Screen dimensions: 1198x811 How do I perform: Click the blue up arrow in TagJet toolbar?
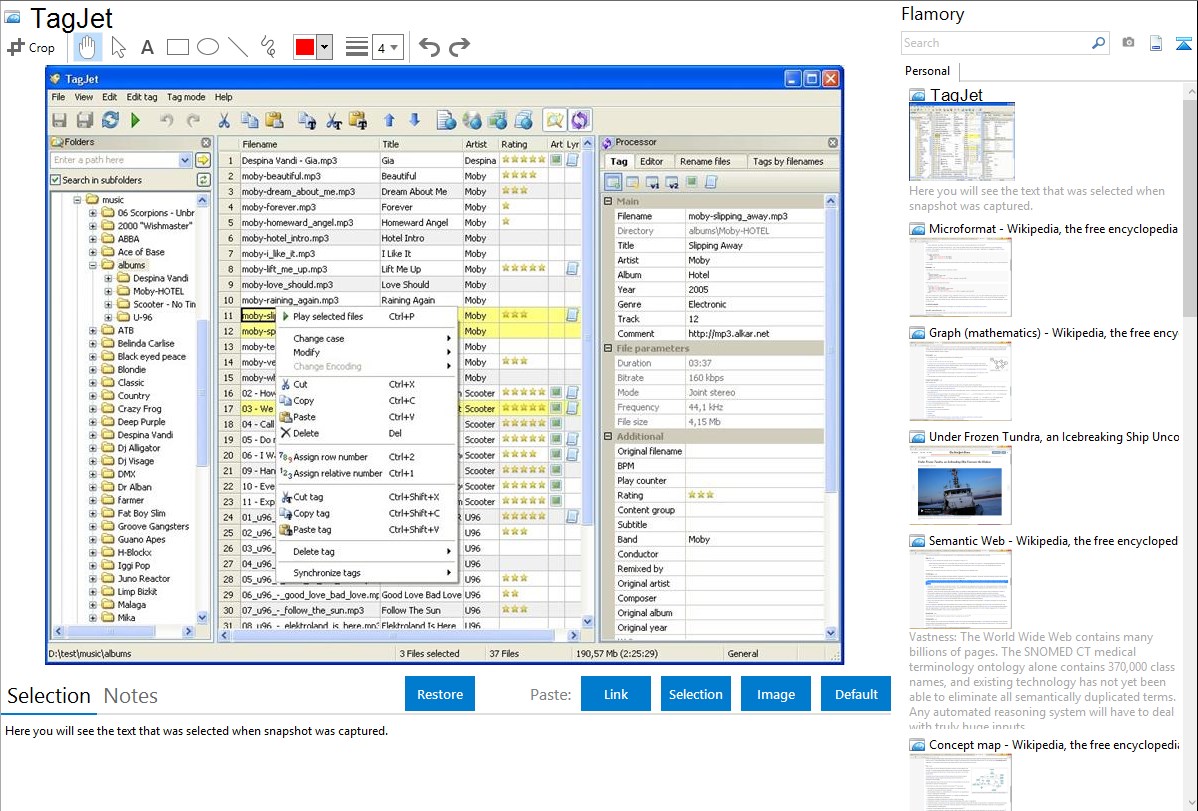click(389, 120)
